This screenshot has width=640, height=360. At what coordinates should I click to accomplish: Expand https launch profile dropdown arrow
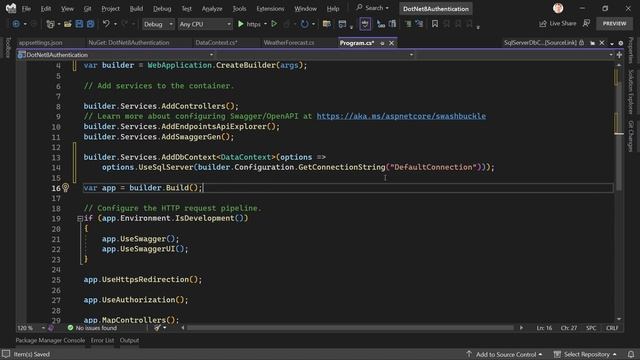[266, 24]
